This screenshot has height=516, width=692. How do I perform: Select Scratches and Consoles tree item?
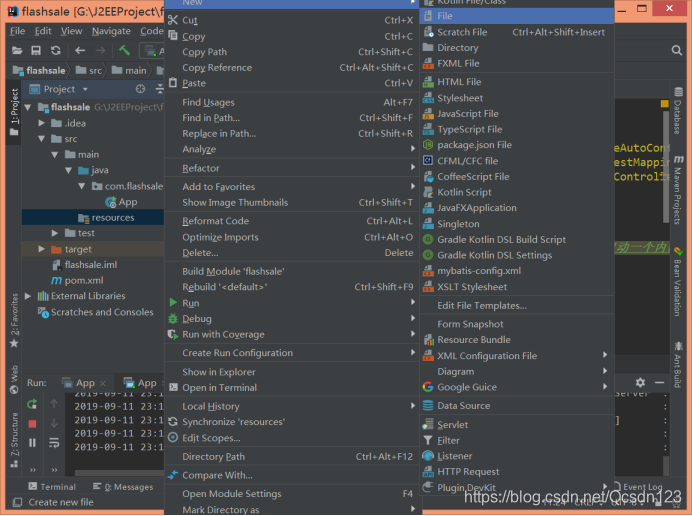click(96, 313)
